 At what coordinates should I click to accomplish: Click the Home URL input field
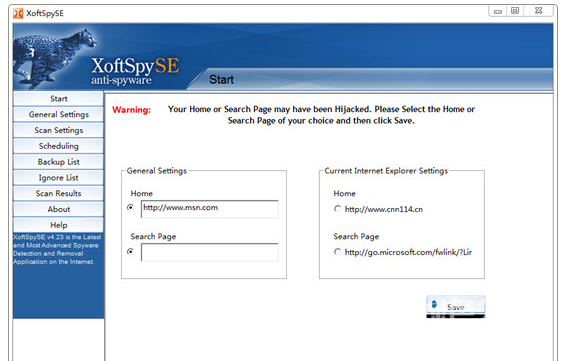210,209
